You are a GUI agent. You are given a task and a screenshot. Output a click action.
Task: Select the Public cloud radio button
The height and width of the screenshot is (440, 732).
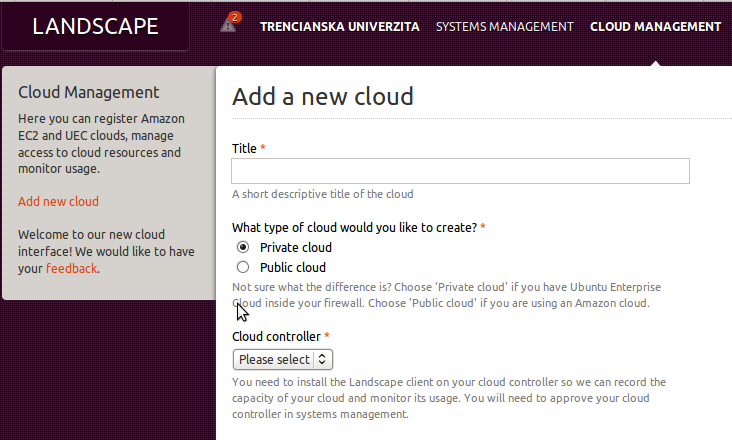point(243,267)
